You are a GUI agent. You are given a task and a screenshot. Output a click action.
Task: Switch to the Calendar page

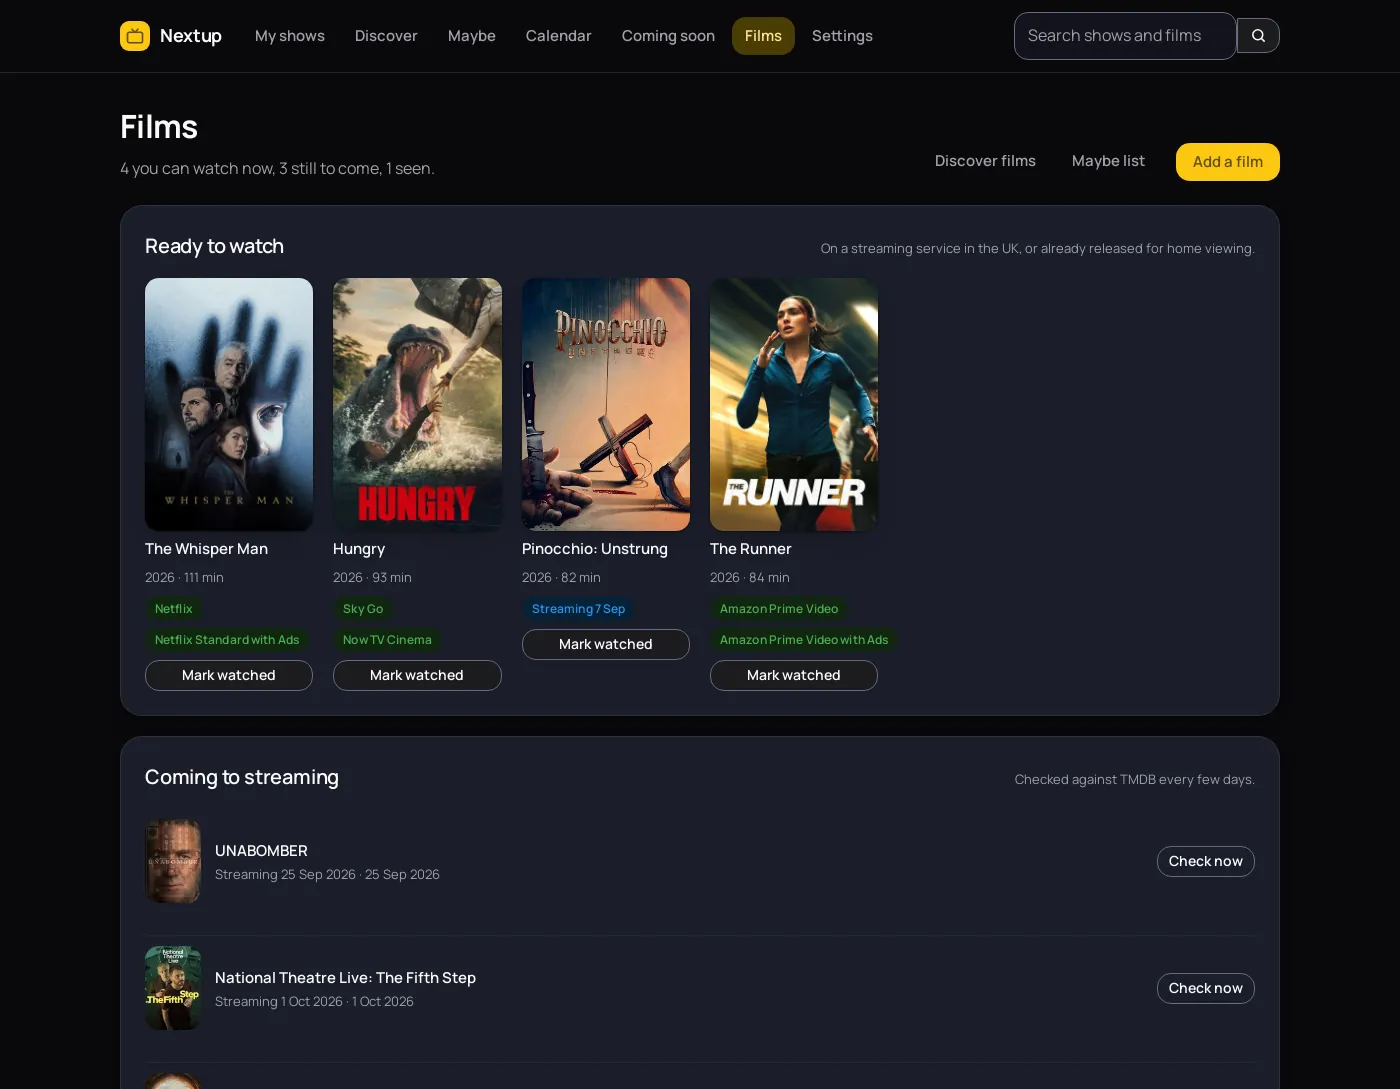(x=558, y=36)
